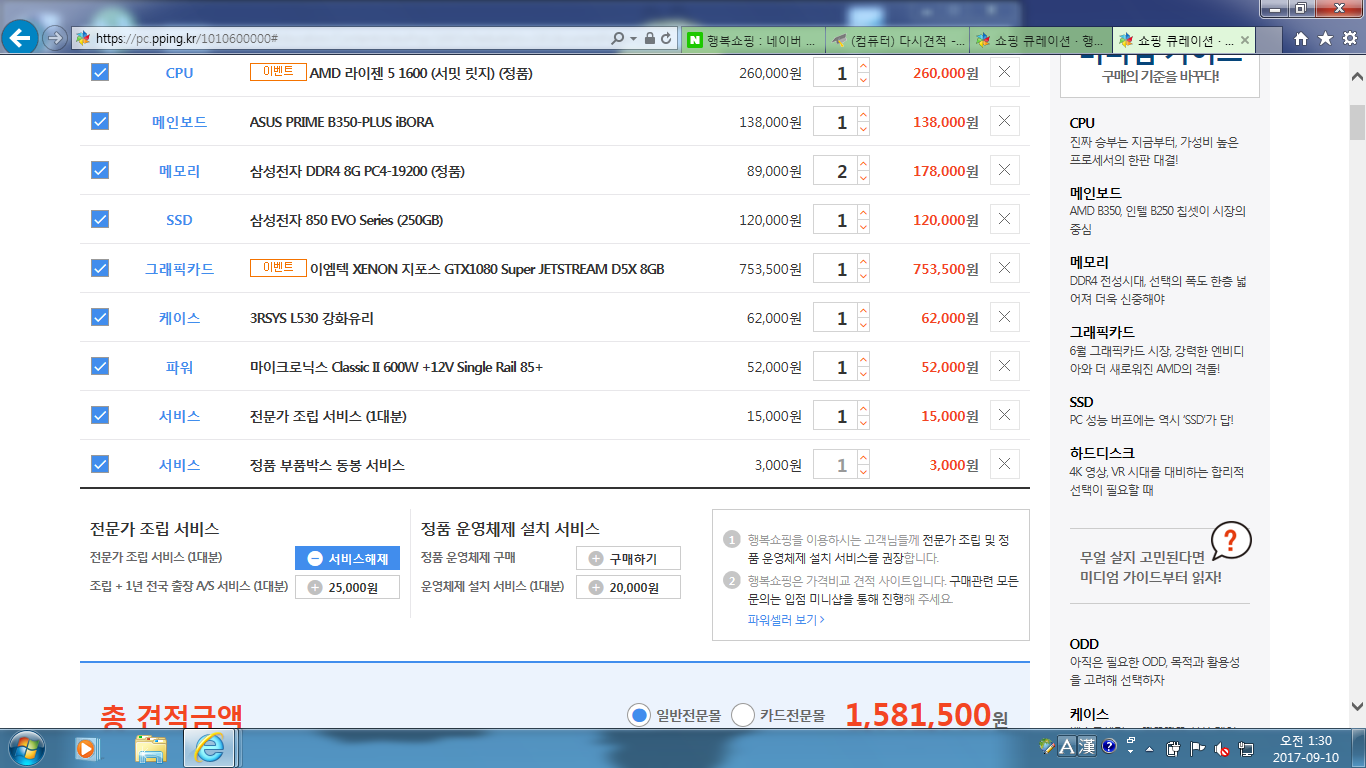The height and width of the screenshot is (768, 1366).
Task: Uncheck the 케이스 row checkbox
Action: click(100, 317)
